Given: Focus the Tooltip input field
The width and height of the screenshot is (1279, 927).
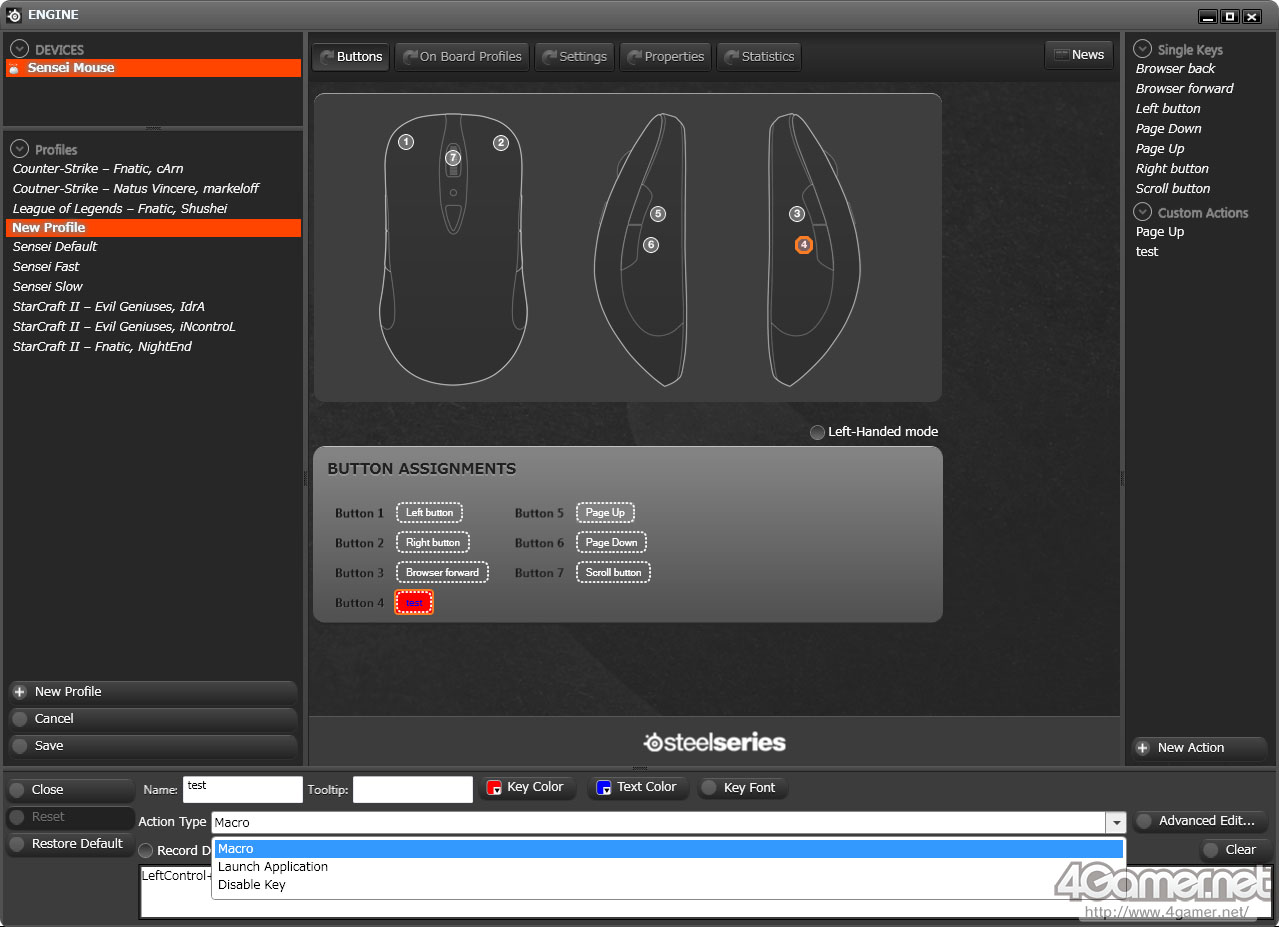Looking at the screenshot, I should 413,789.
